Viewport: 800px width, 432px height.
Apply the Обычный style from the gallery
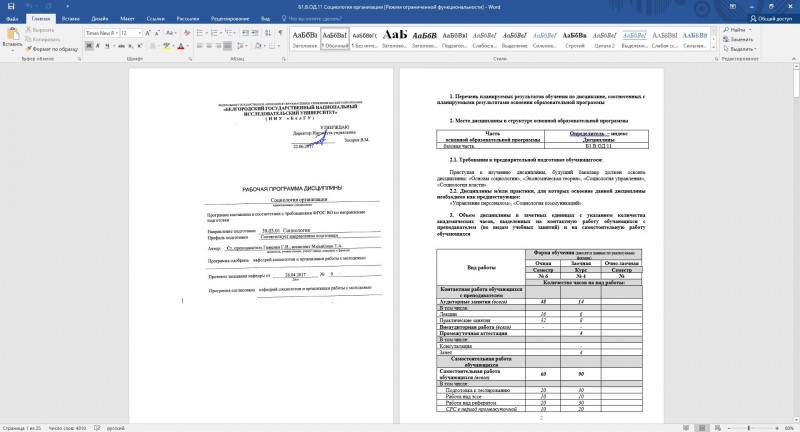[x=335, y=39]
